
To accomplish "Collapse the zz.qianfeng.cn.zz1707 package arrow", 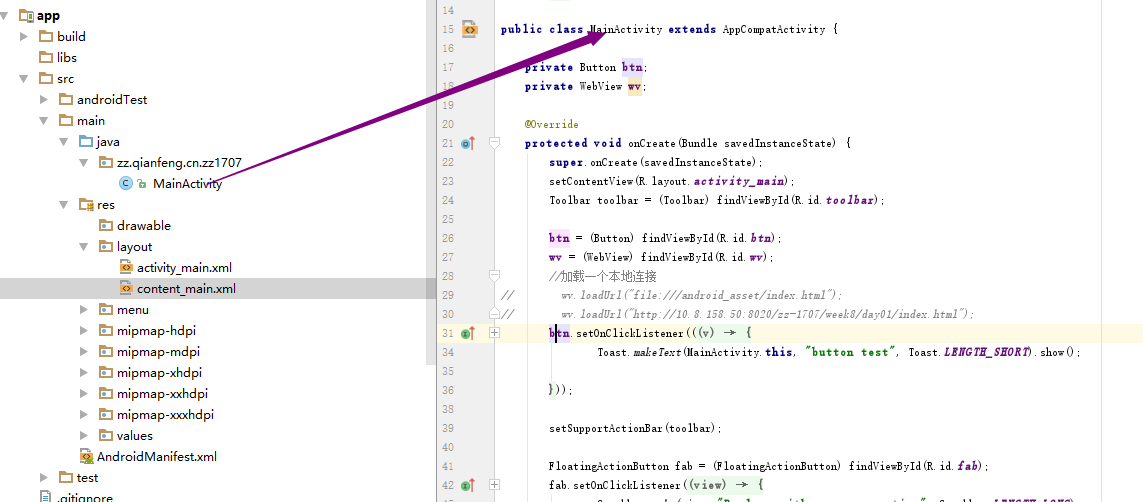I will coord(84,163).
